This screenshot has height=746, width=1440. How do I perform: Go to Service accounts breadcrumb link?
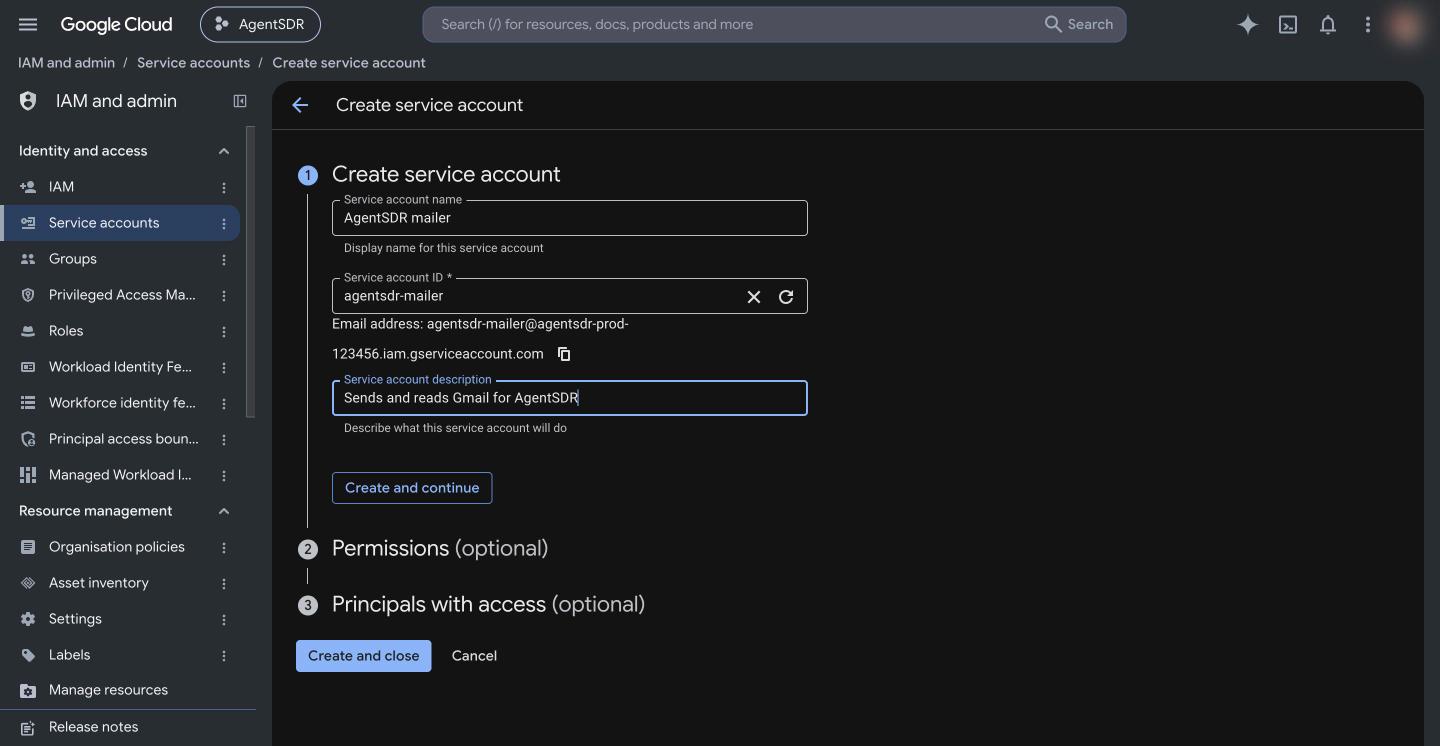(193, 62)
